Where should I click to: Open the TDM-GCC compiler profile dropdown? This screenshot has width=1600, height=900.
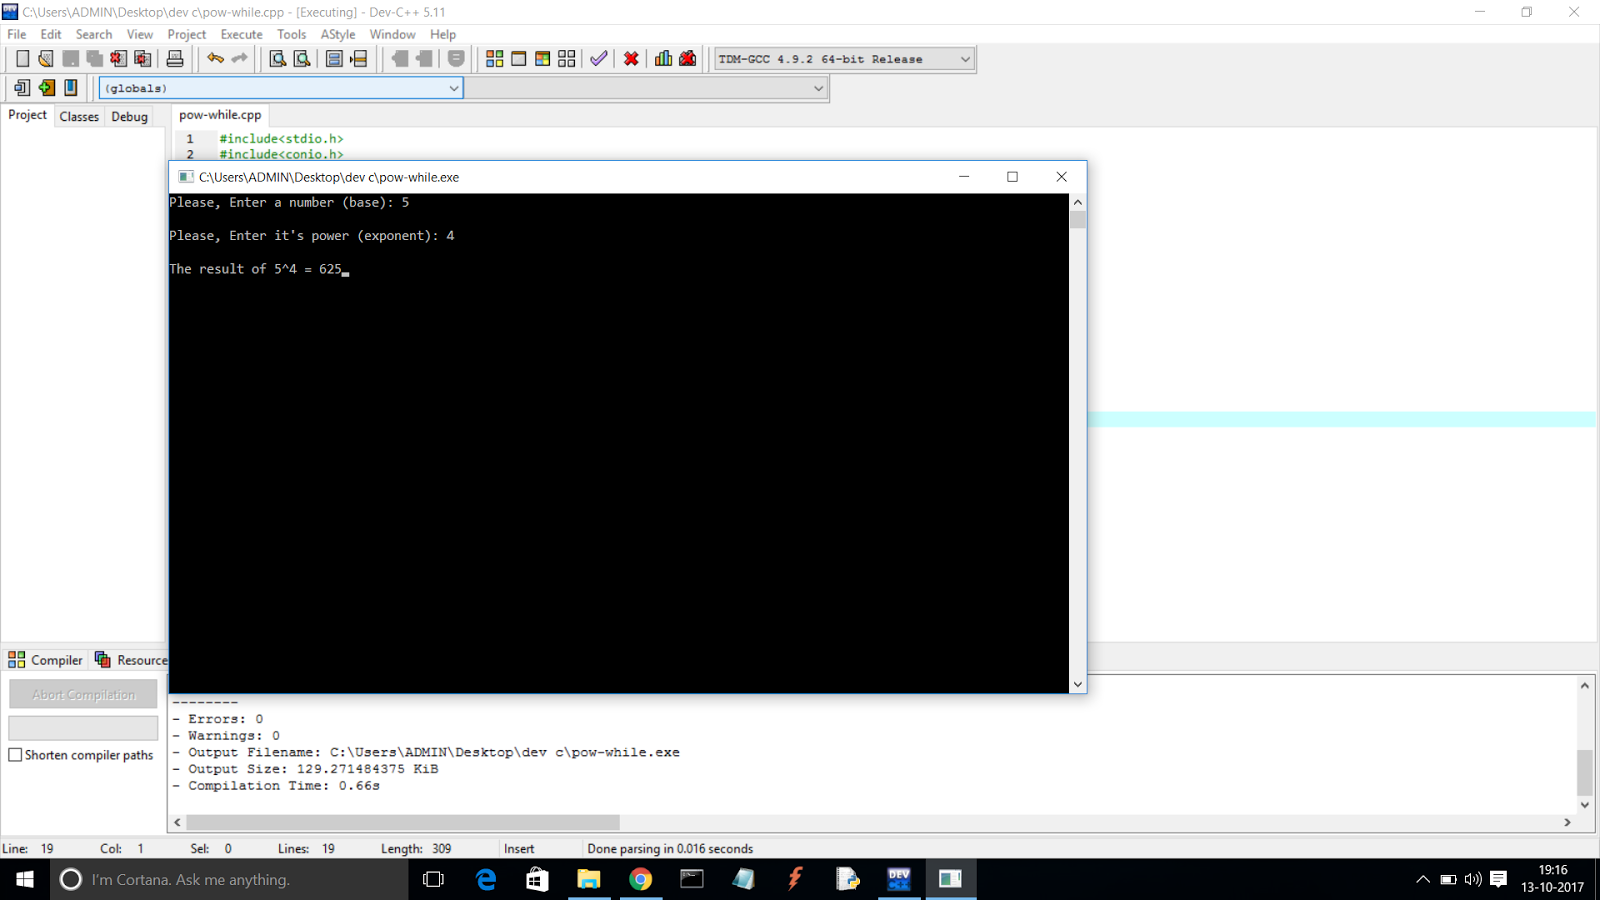point(963,58)
